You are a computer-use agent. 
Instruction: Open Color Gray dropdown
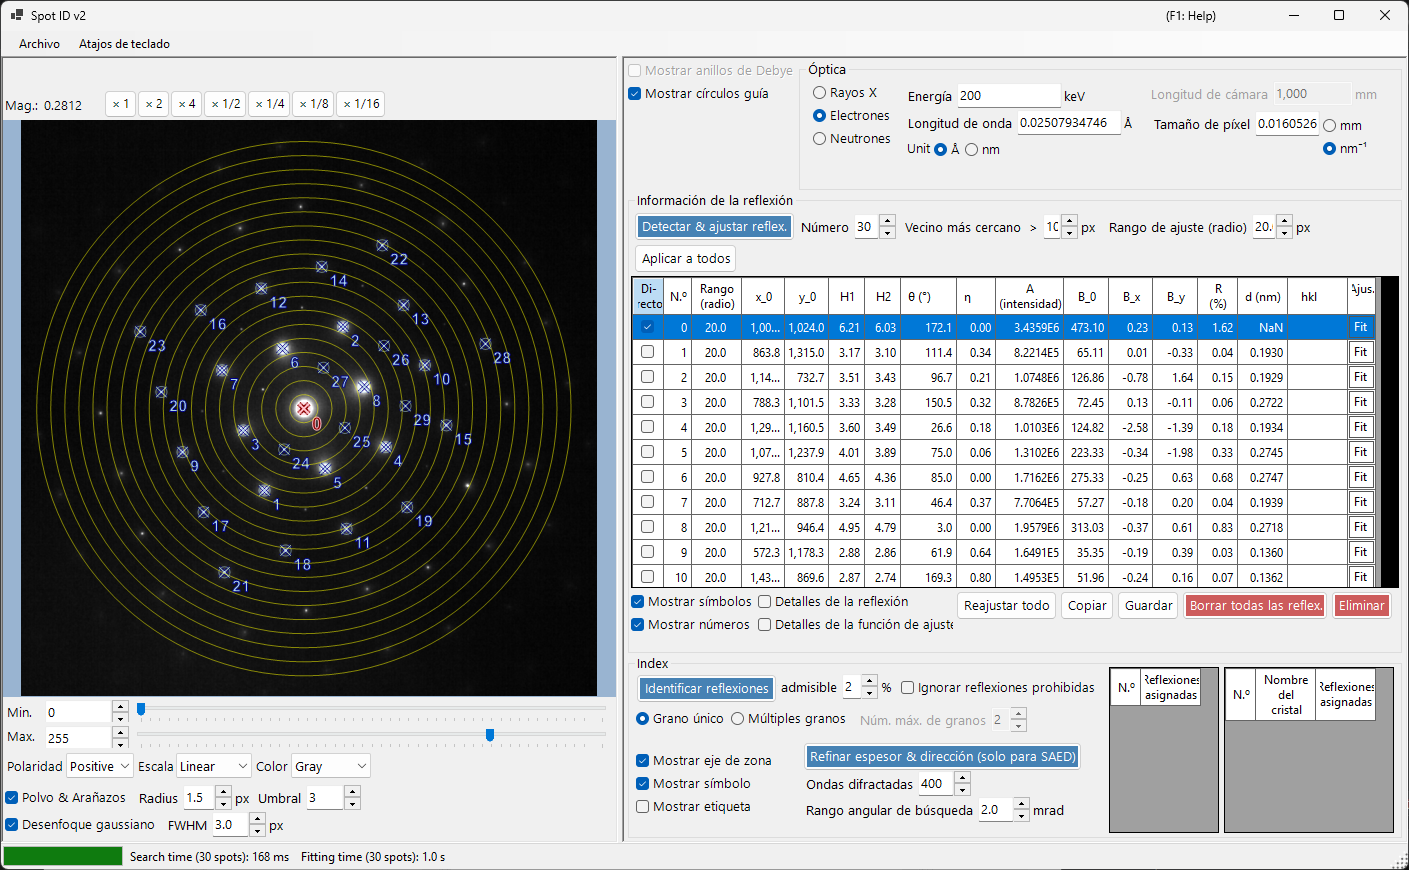pyautogui.click(x=332, y=767)
